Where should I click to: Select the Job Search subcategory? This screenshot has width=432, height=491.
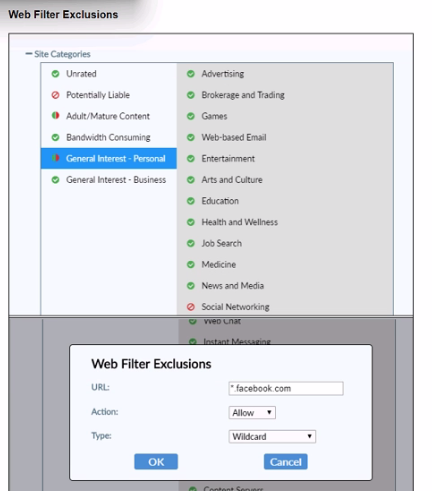tap(222, 243)
